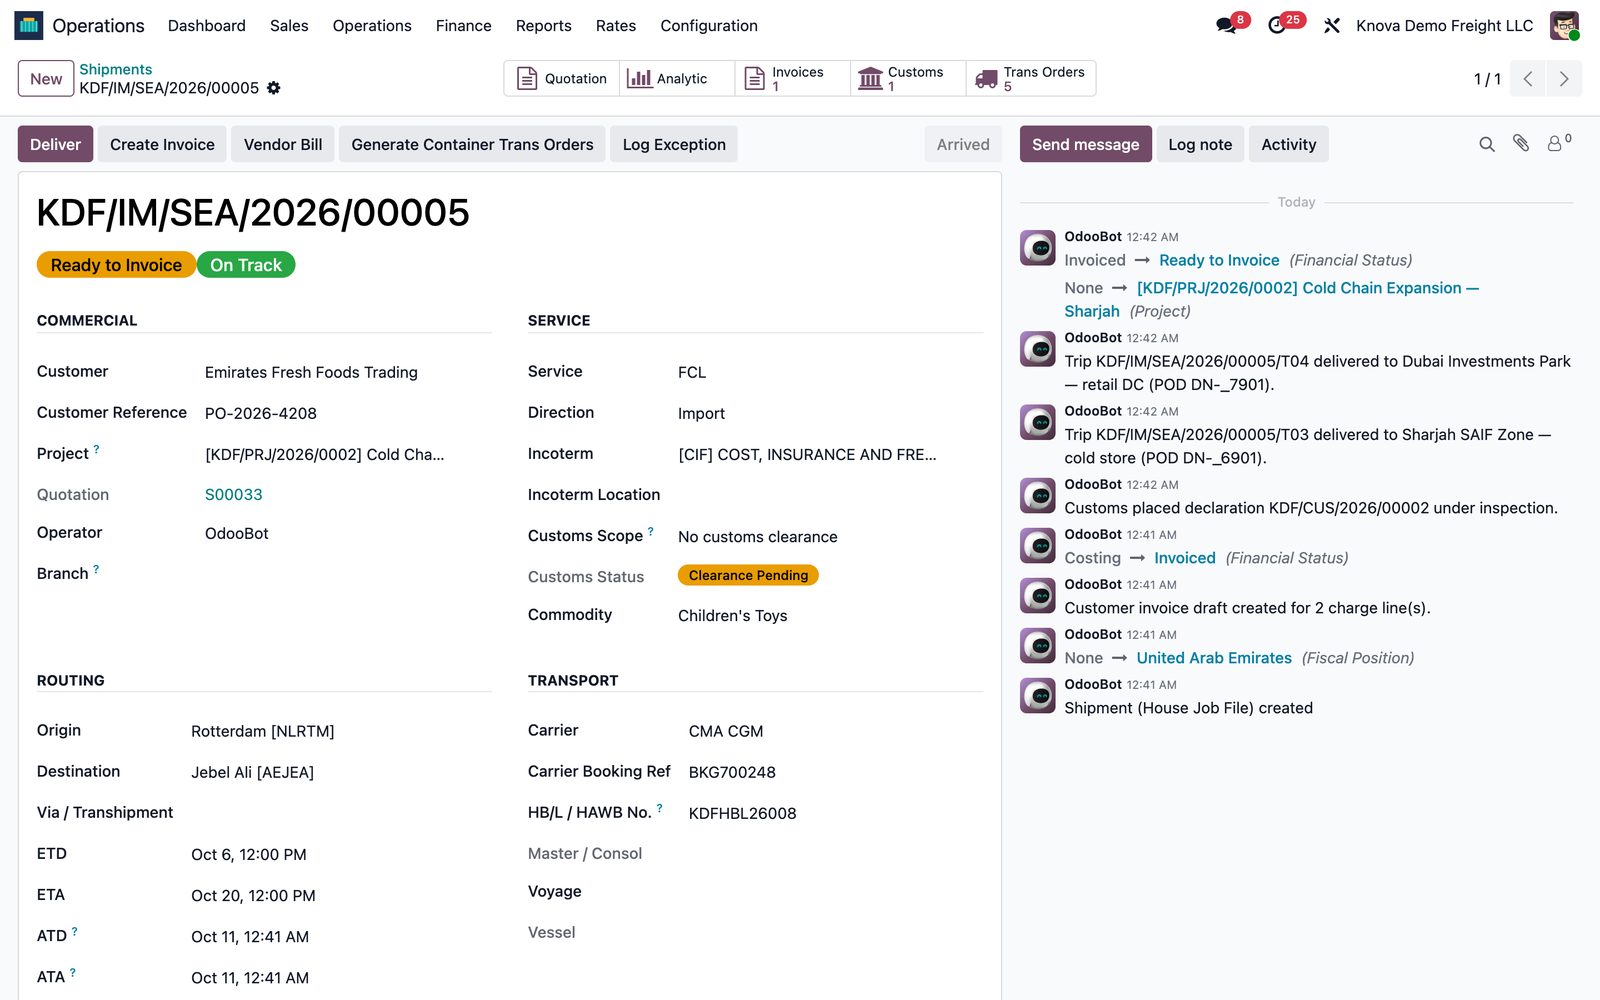Open the Service field showing FCL
The height and width of the screenshot is (1000, 1600).
tap(829, 372)
